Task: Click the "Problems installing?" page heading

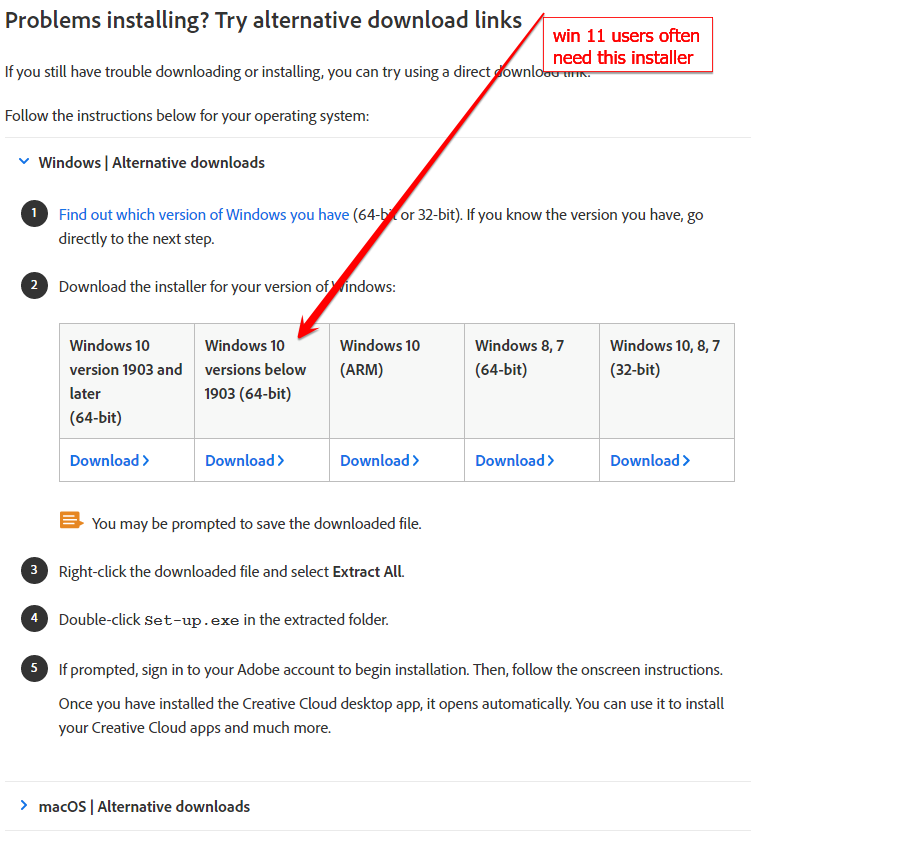Action: coord(264,20)
